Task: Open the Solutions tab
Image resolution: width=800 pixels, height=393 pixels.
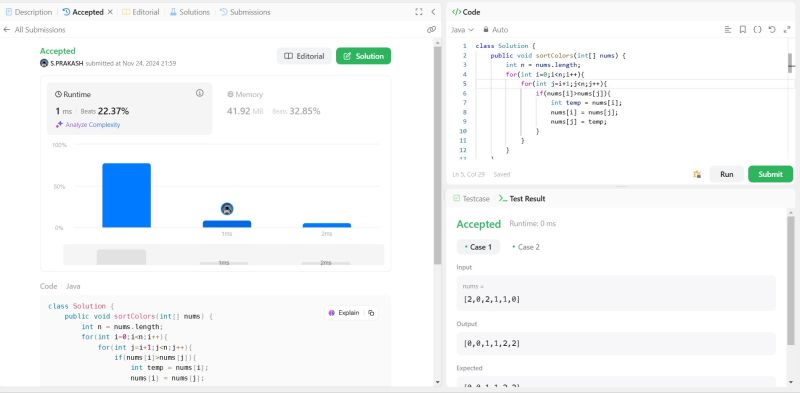Action: pyautogui.click(x=189, y=12)
